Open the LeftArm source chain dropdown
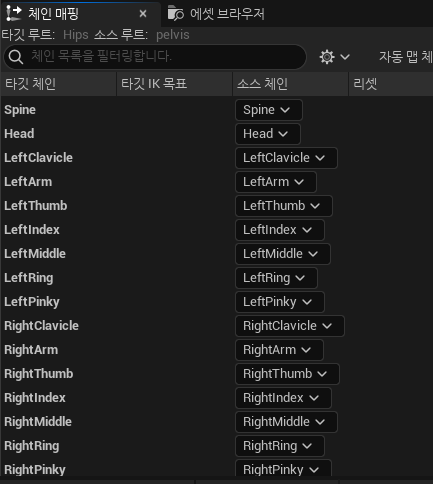The image size is (433, 484). [x=276, y=182]
